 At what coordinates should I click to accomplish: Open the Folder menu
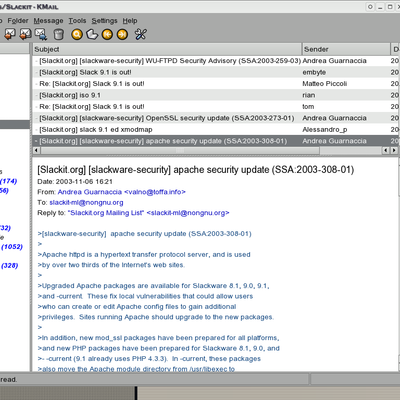[18, 21]
